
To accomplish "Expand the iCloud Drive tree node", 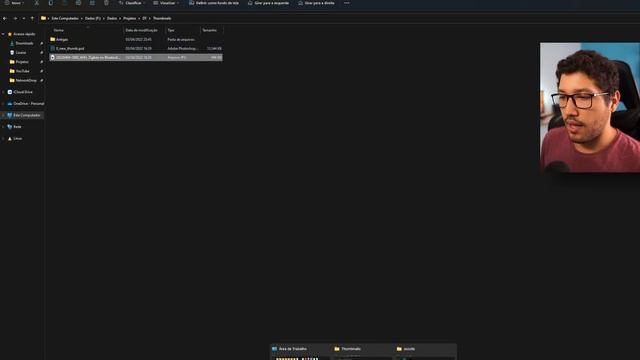I will [3, 92].
